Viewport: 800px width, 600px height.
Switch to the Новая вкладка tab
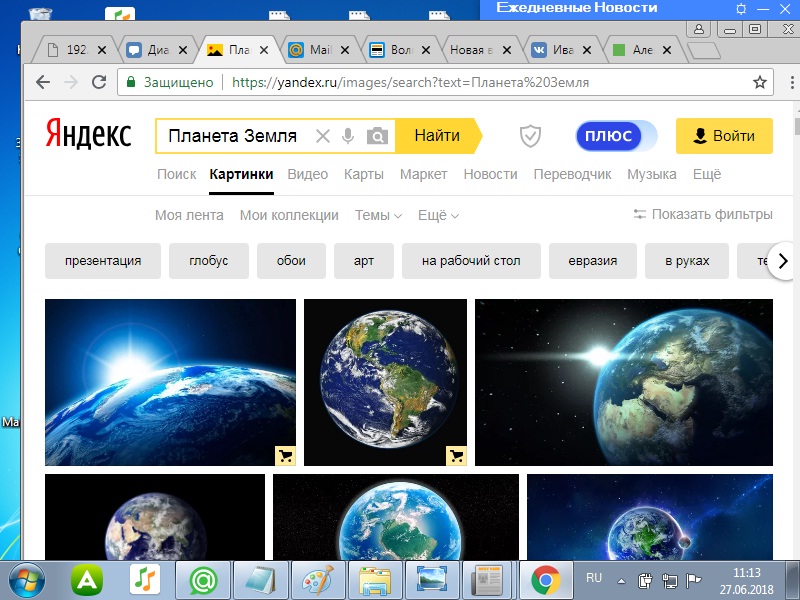tap(481, 50)
